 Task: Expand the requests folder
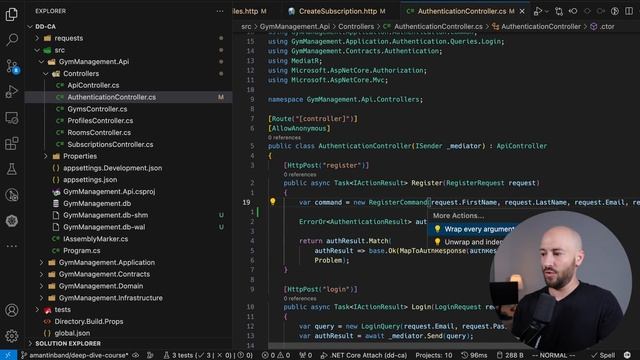click(x=37, y=38)
